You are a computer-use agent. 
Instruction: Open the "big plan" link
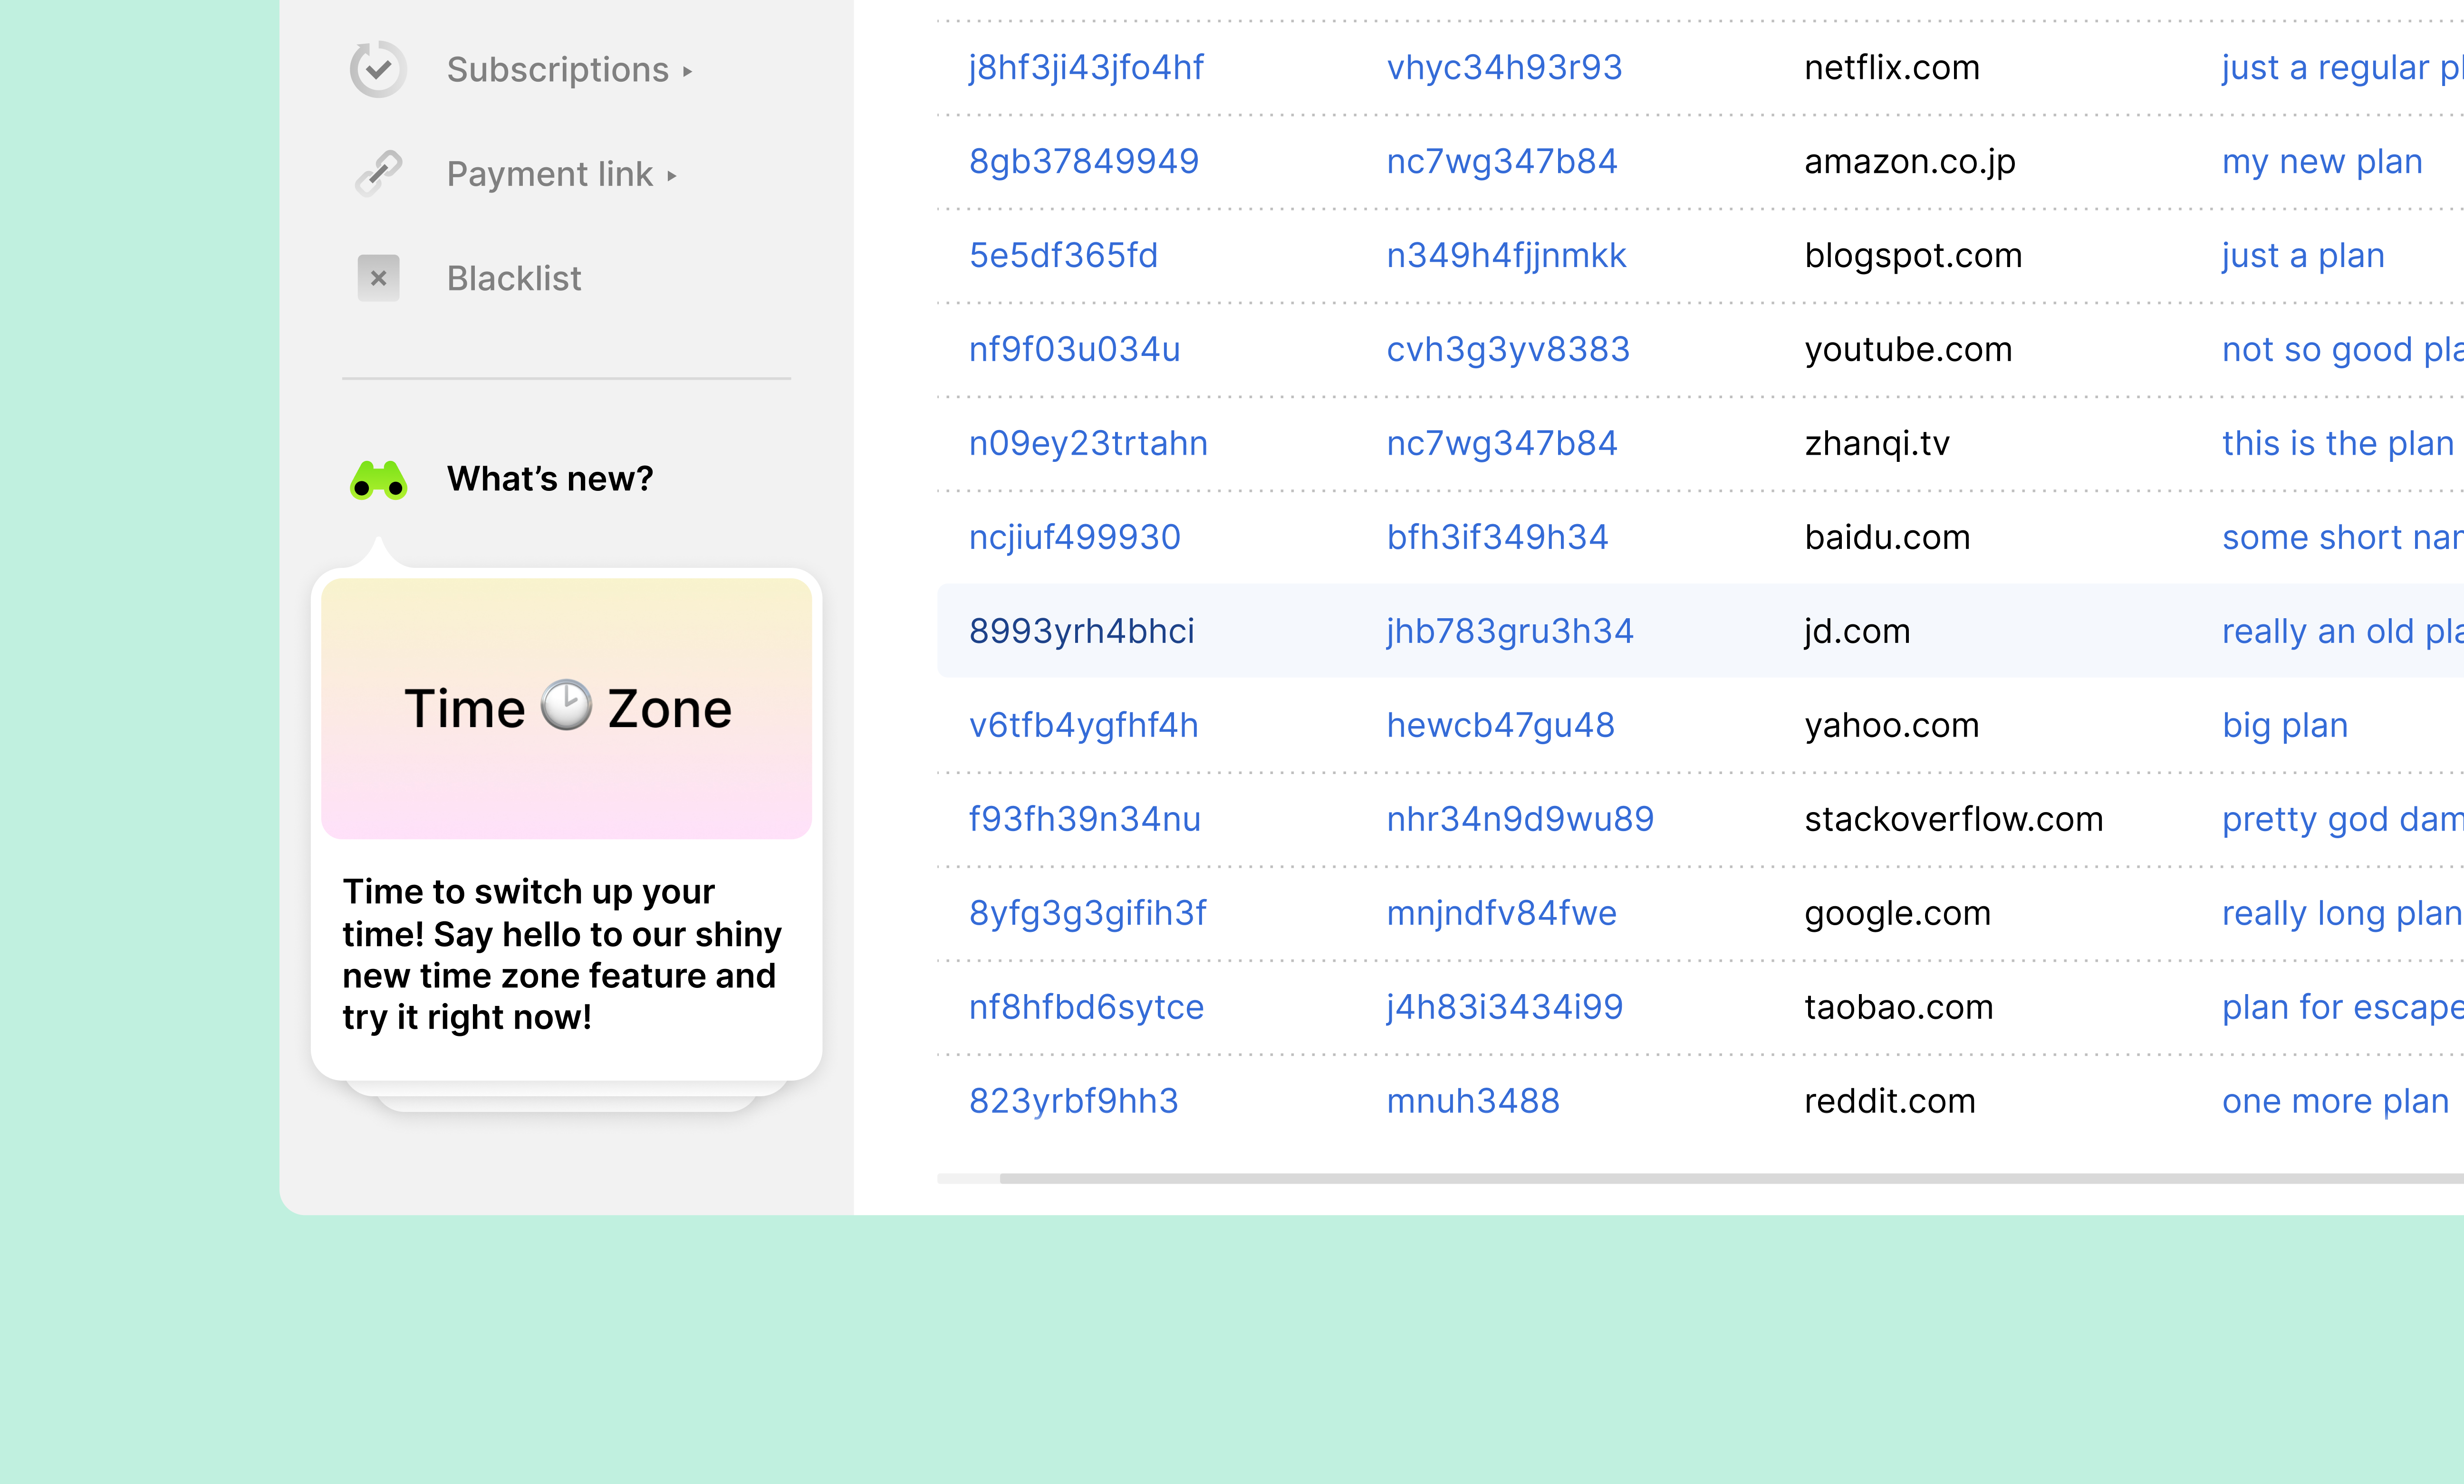[2285, 725]
